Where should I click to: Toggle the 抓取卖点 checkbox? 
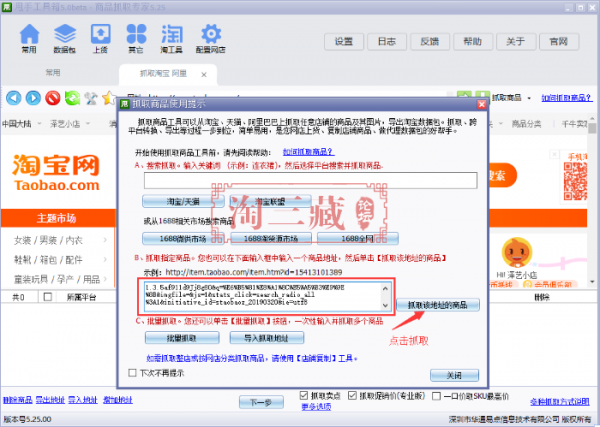304,396
